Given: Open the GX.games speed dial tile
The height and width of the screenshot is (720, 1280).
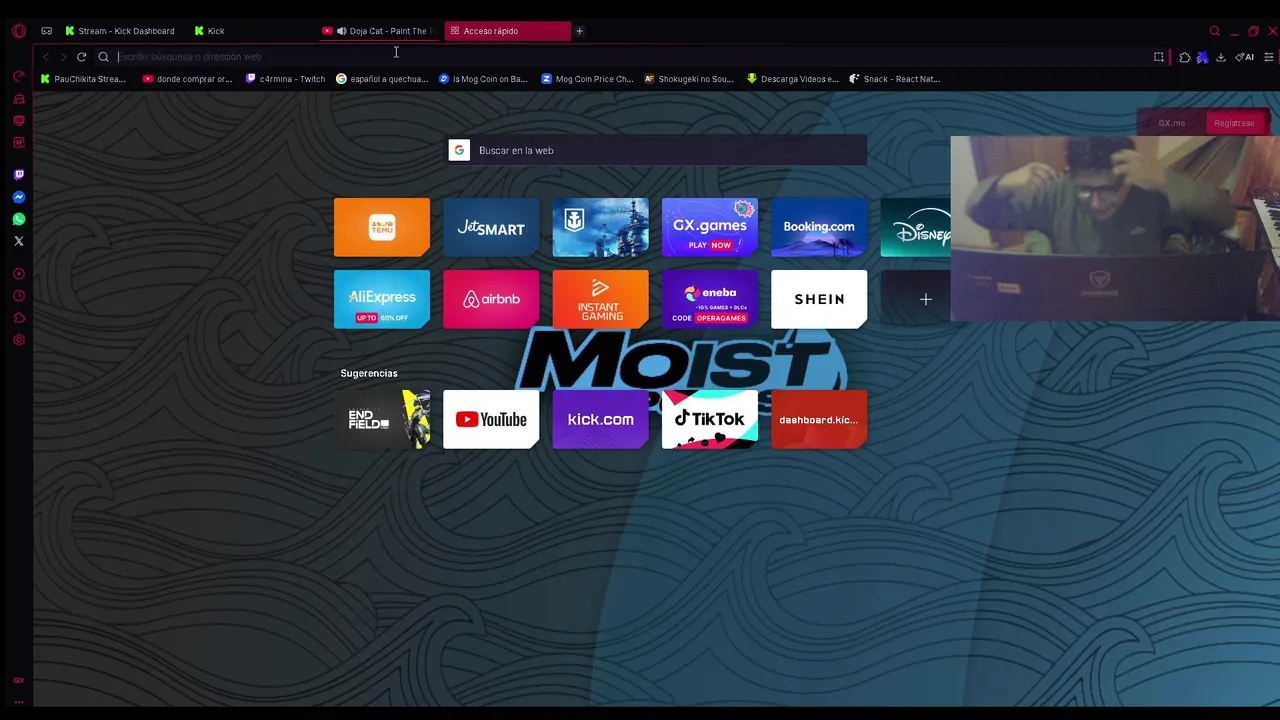Looking at the screenshot, I should (710, 227).
